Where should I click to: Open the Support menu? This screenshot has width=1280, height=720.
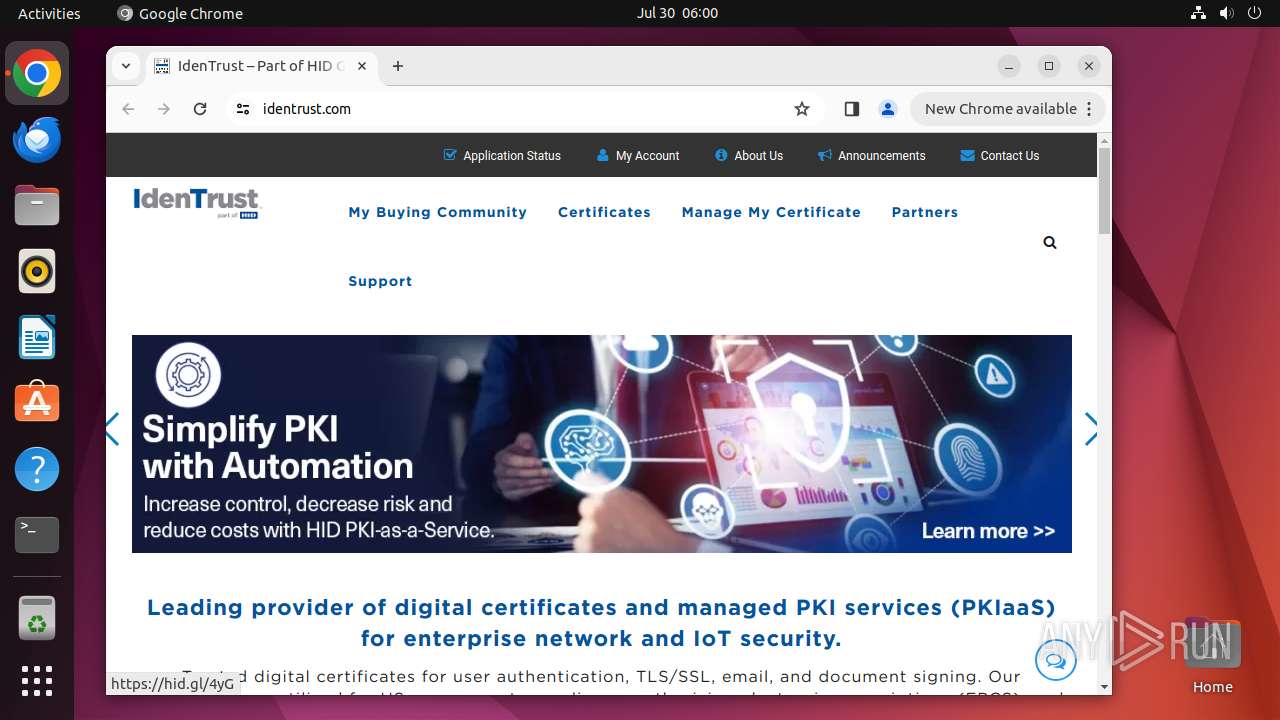point(380,281)
